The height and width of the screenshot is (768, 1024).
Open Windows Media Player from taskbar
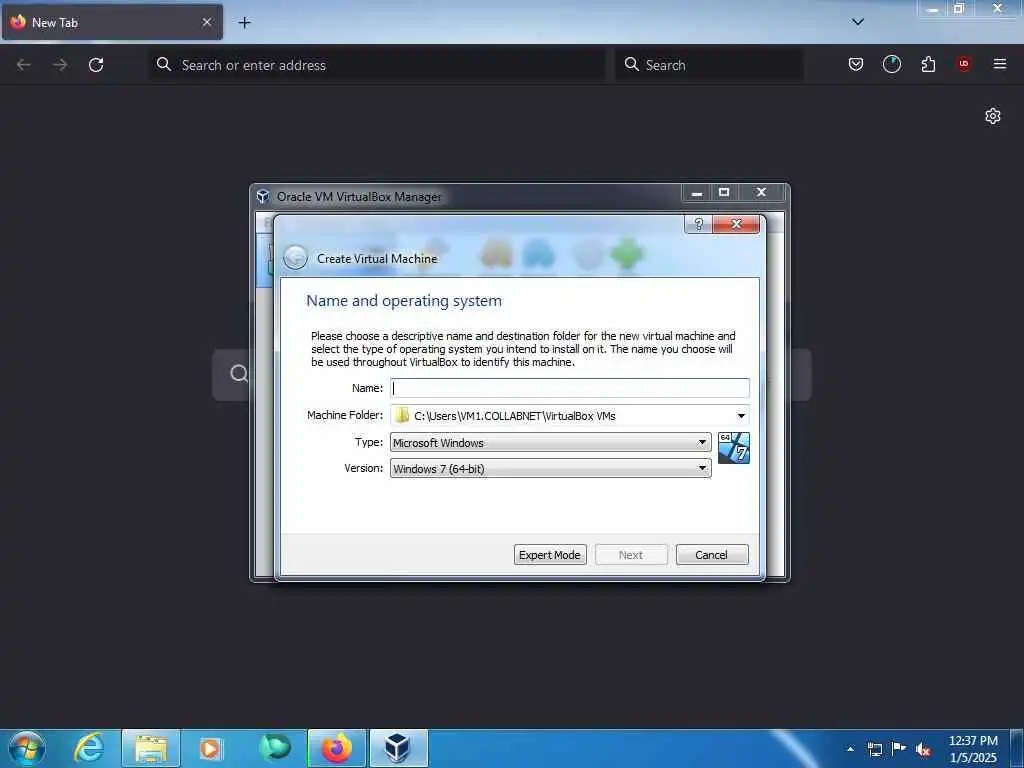[x=210, y=748]
